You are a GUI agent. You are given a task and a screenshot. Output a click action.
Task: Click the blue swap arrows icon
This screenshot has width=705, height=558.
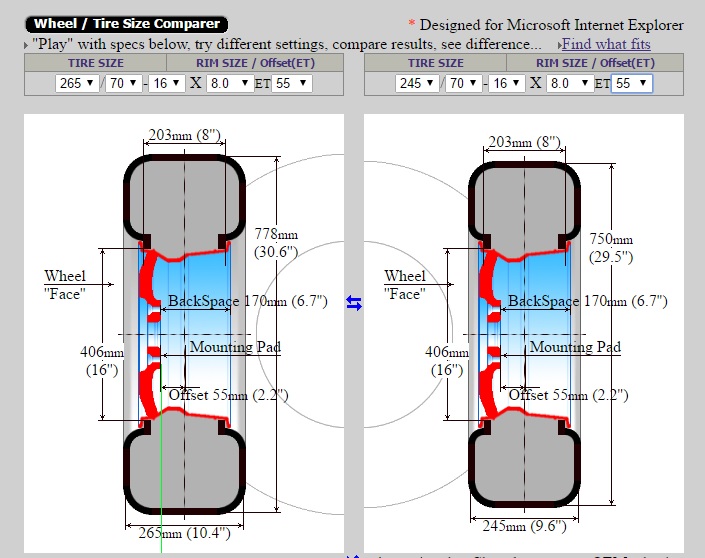pos(354,303)
